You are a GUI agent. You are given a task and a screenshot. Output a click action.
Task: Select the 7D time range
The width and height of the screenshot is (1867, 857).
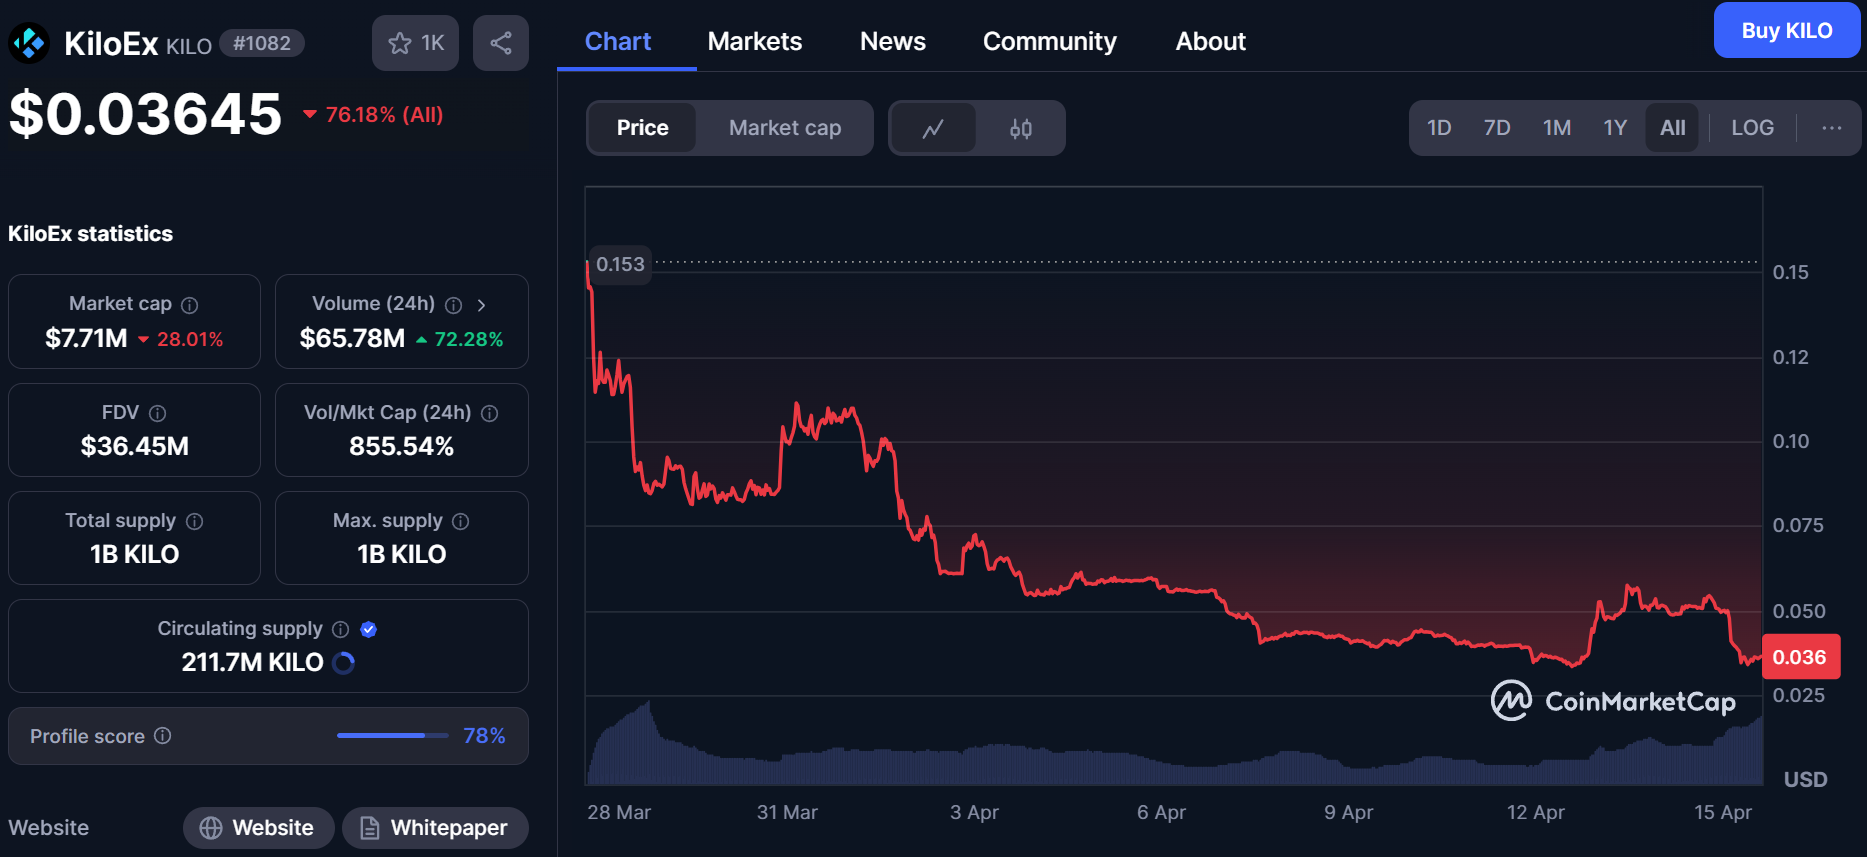[1496, 128]
